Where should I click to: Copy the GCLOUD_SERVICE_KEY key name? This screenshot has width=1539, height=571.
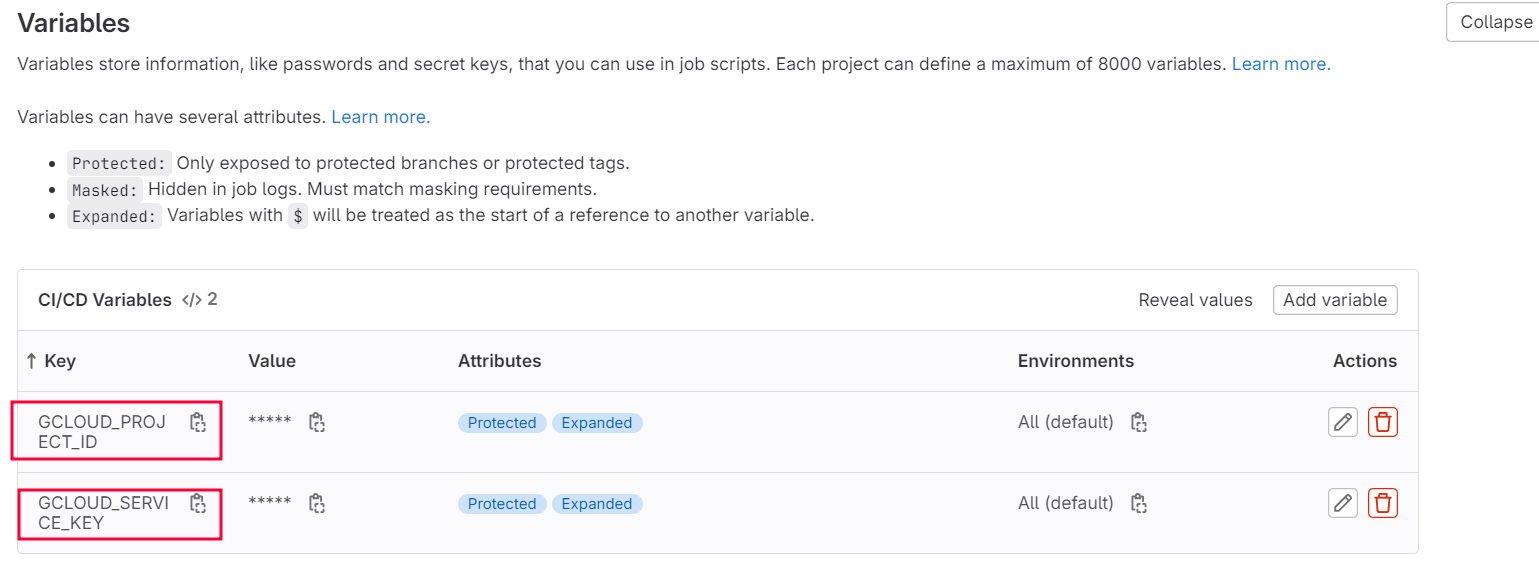click(198, 503)
